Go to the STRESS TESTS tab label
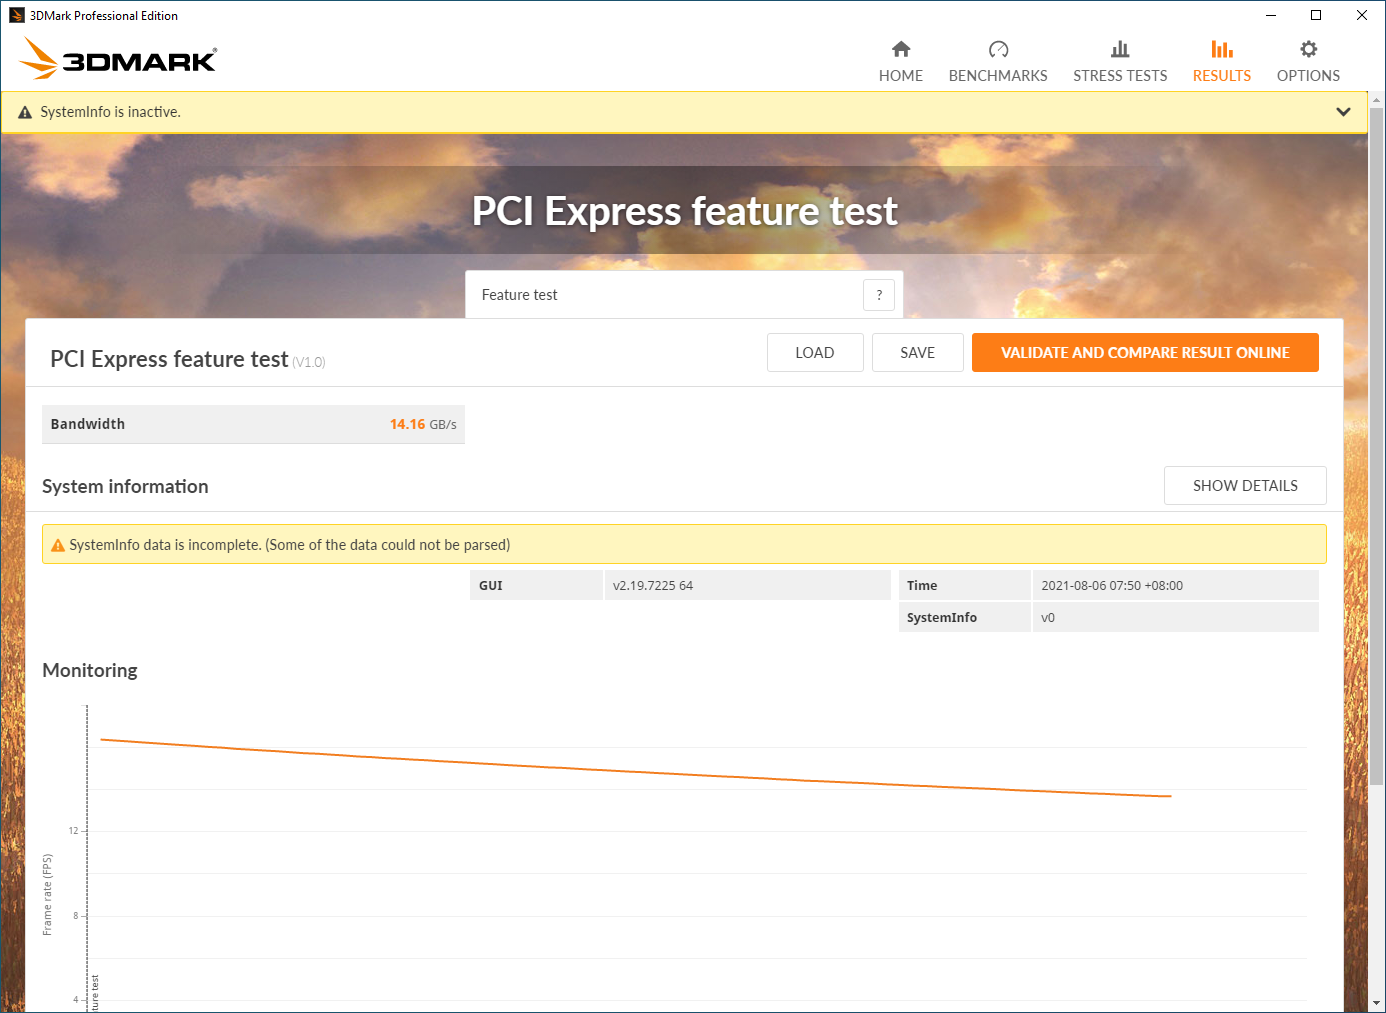This screenshot has width=1386, height=1013. [1120, 76]
